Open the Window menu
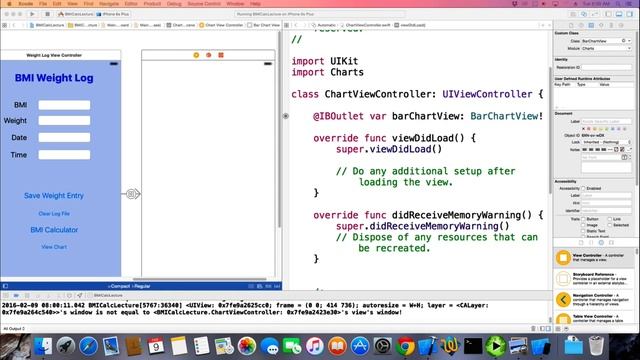The height and width of the screenshot is (360, 640). pyautogui.click(x=235, y=4)
